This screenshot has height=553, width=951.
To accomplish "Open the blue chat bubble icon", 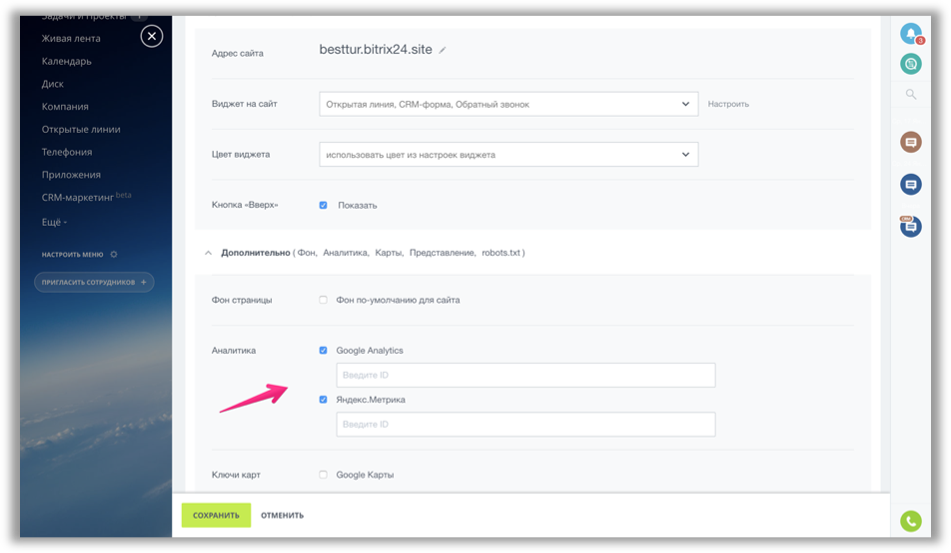I will click(910, 184).
